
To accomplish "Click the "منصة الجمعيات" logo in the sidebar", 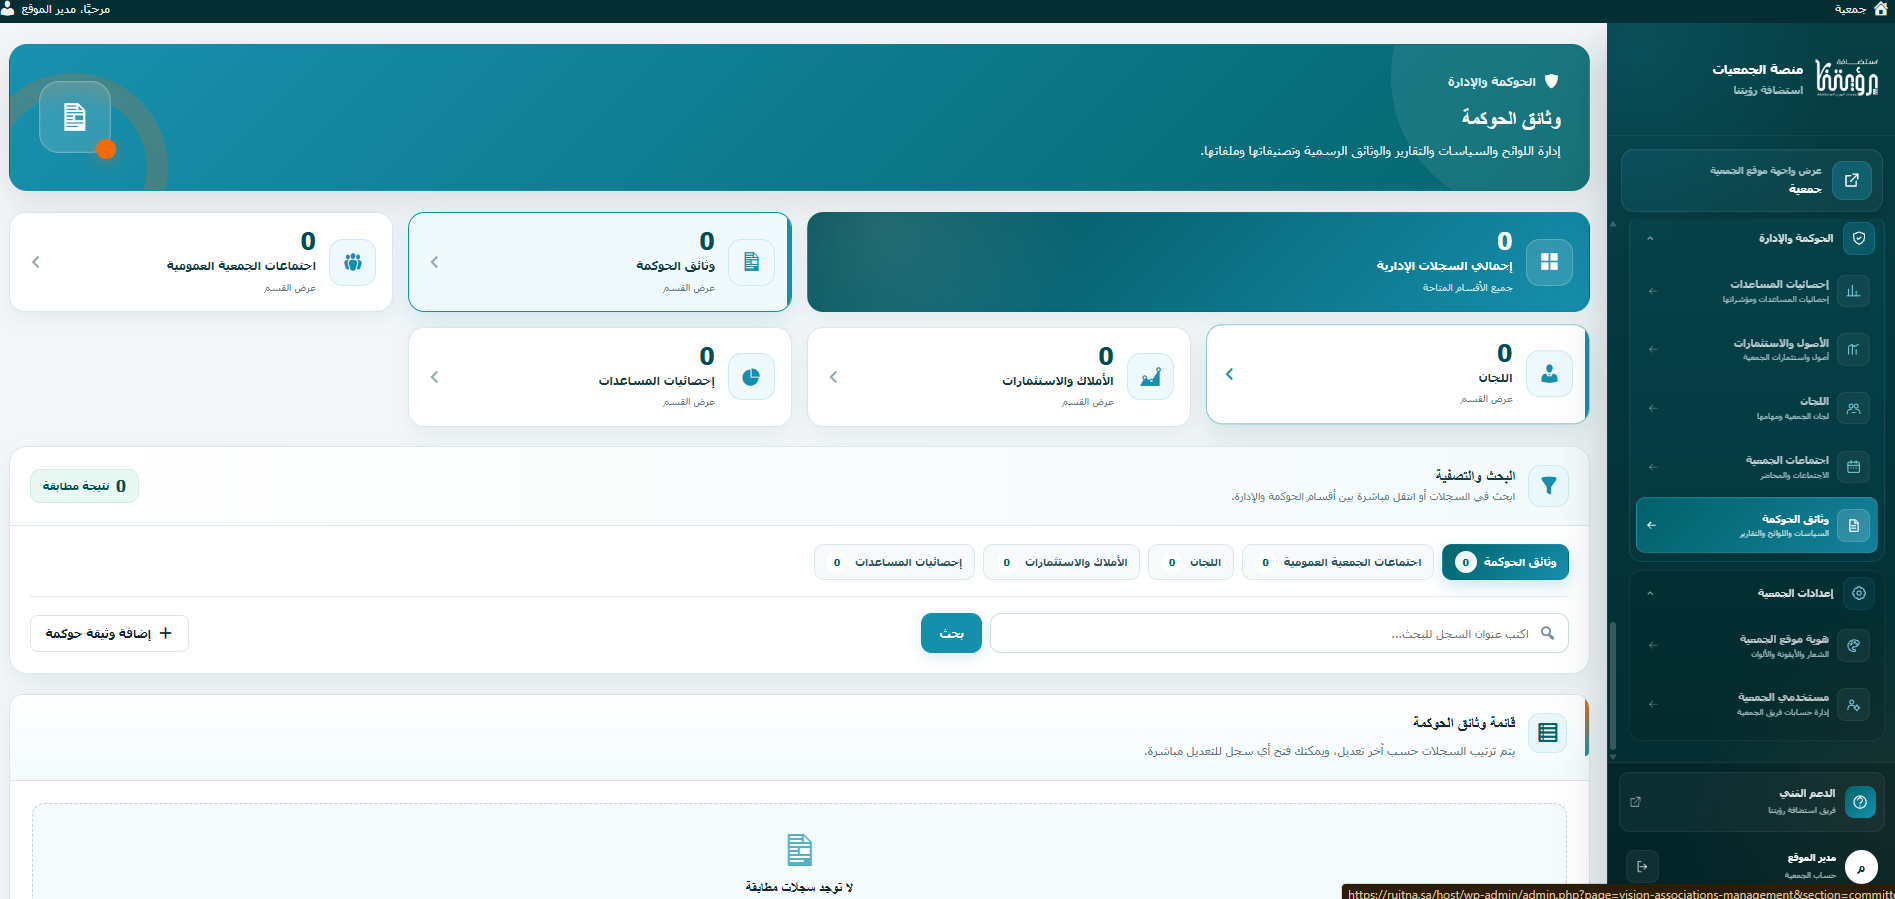I will tap(1847, 77).
